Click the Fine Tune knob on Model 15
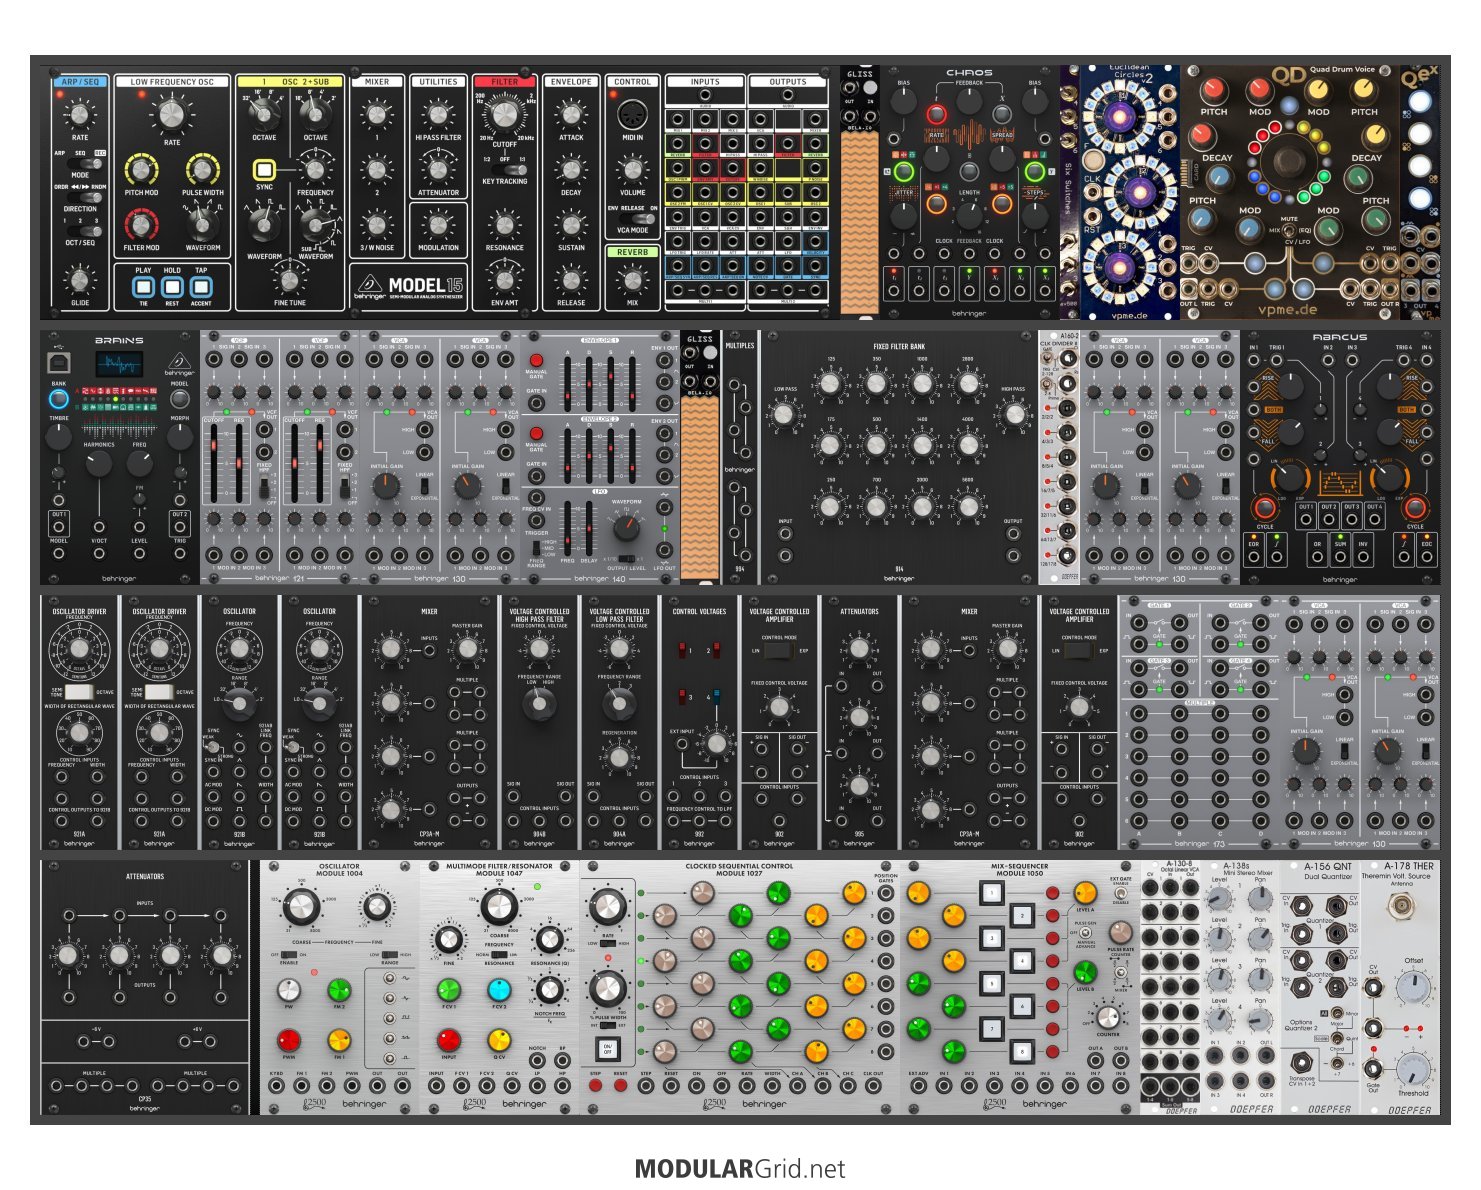This screenshot has height=1190, width=1481. point(289,280)
